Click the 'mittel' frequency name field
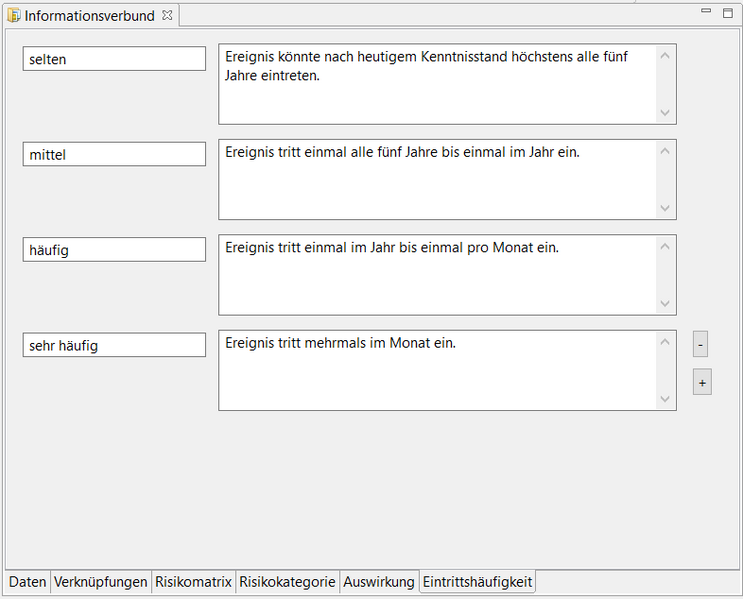The image size is (743, 599). [114, 154]
